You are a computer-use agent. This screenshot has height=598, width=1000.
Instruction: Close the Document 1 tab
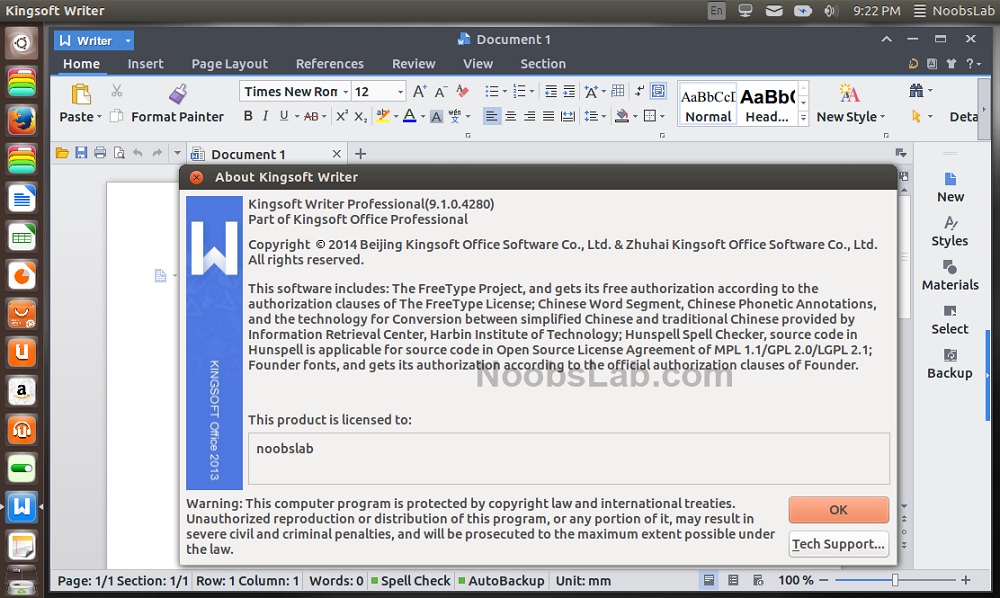point(337,154)
